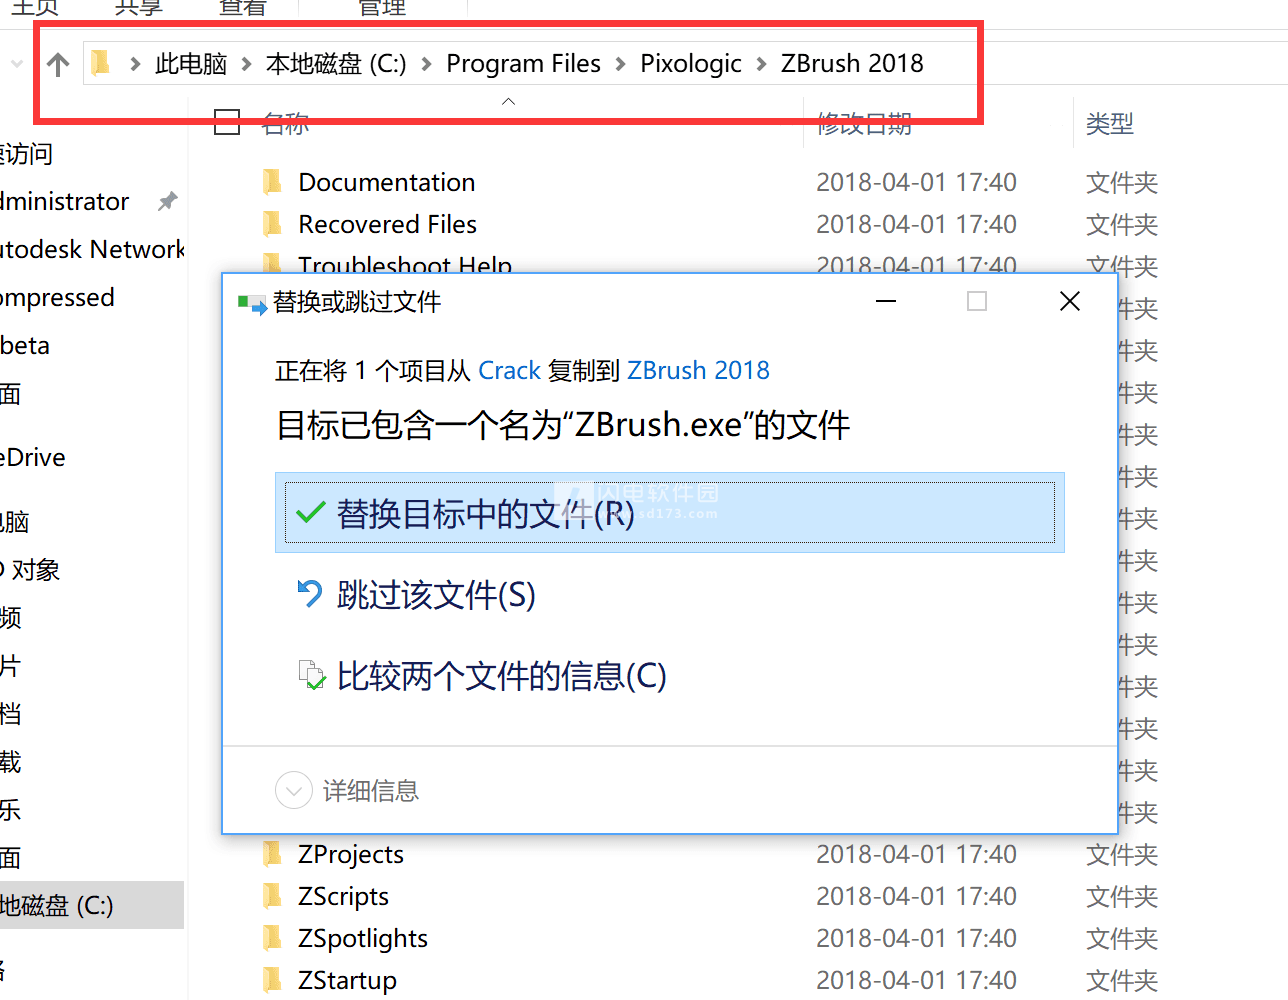Select 3D 对象 in navigation pane
The image size is (1288, 1000).
point(30,569)
